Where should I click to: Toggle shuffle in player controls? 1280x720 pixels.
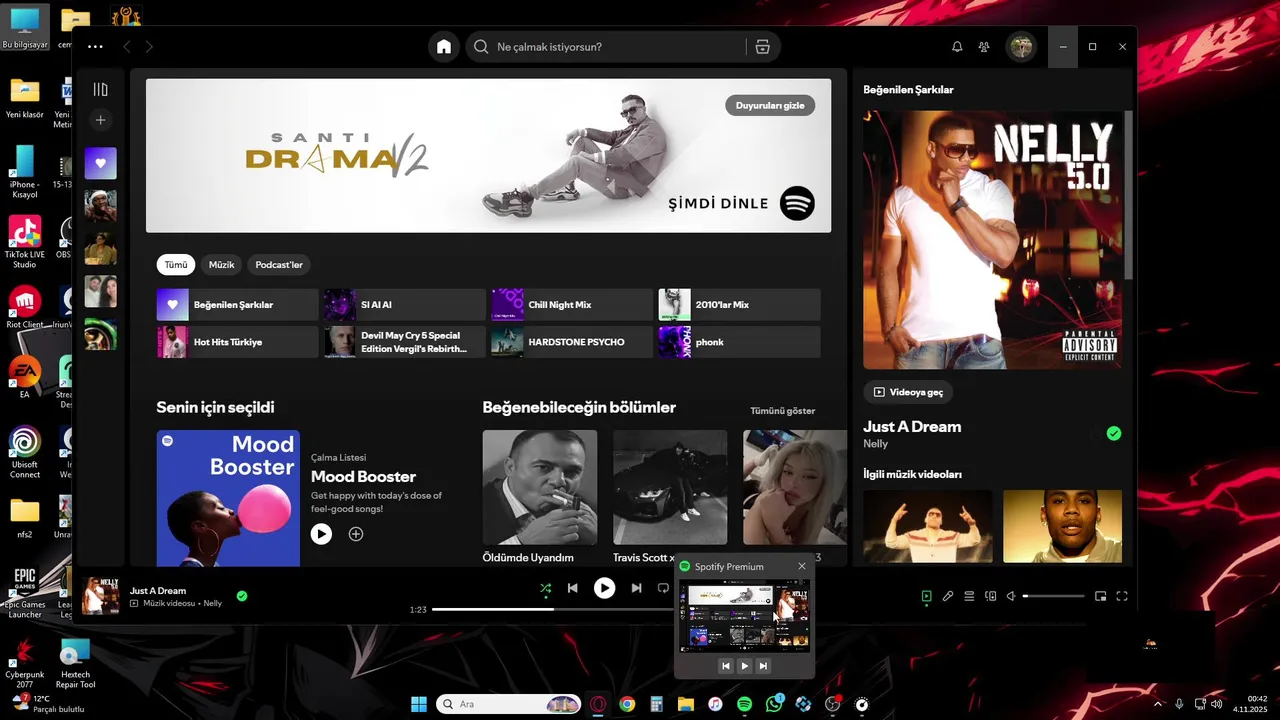tap(545, 588)
